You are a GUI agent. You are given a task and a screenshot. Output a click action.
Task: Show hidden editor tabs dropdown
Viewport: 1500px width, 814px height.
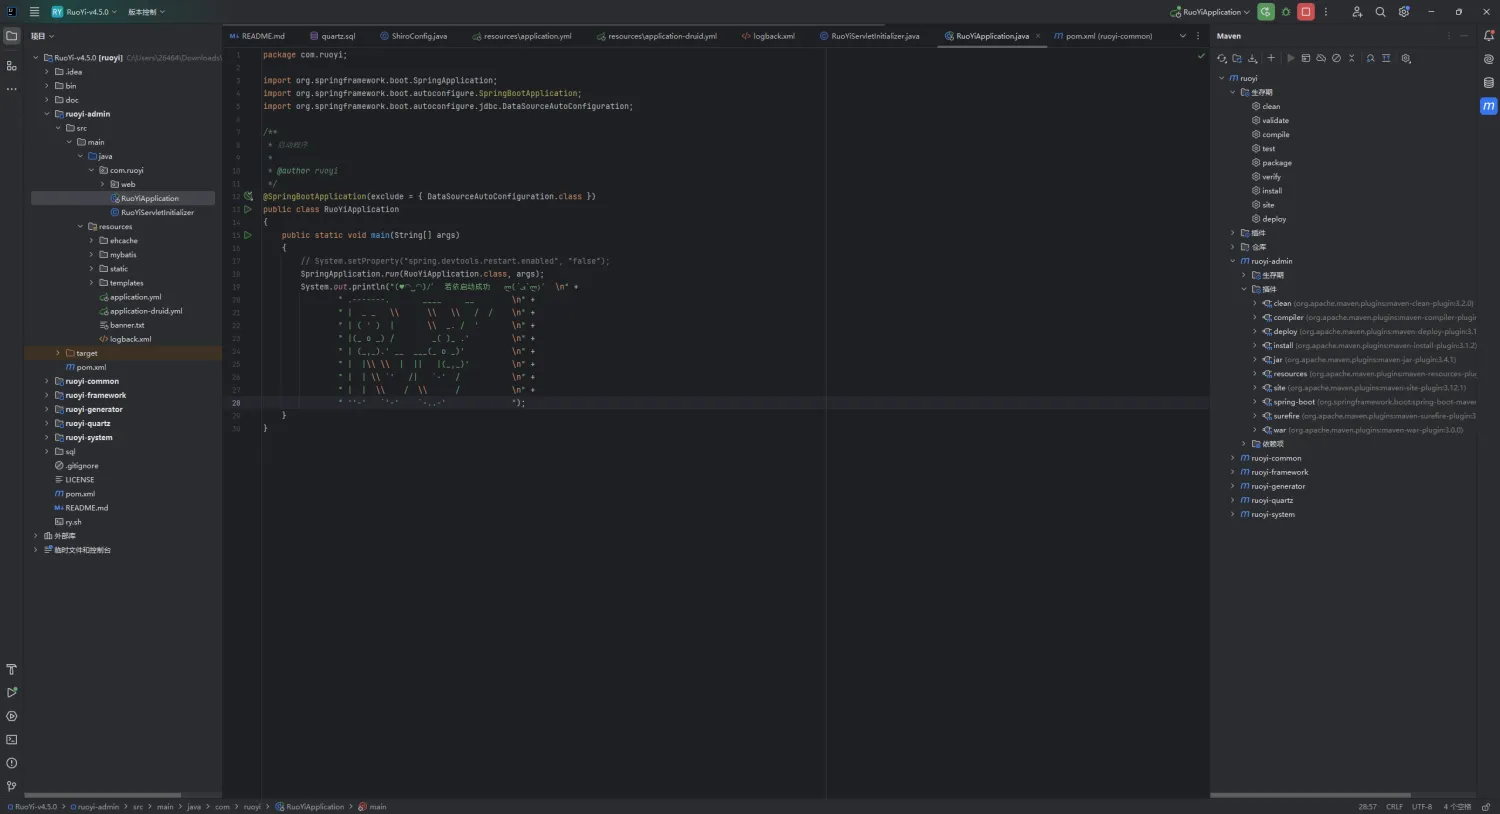[1183, 36]
